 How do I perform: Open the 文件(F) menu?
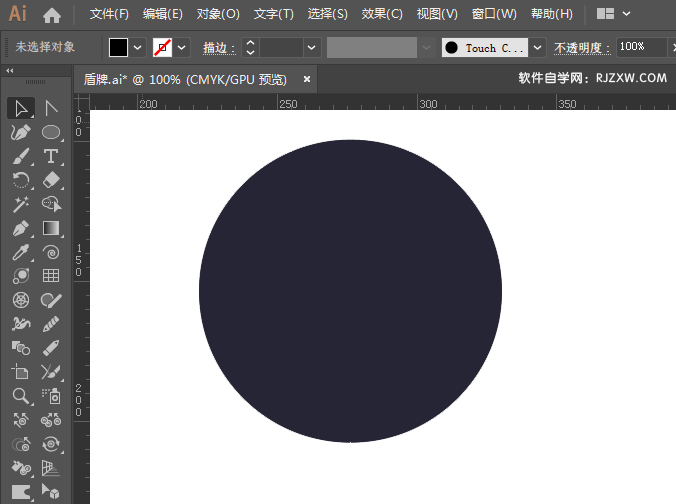(109, 14)
